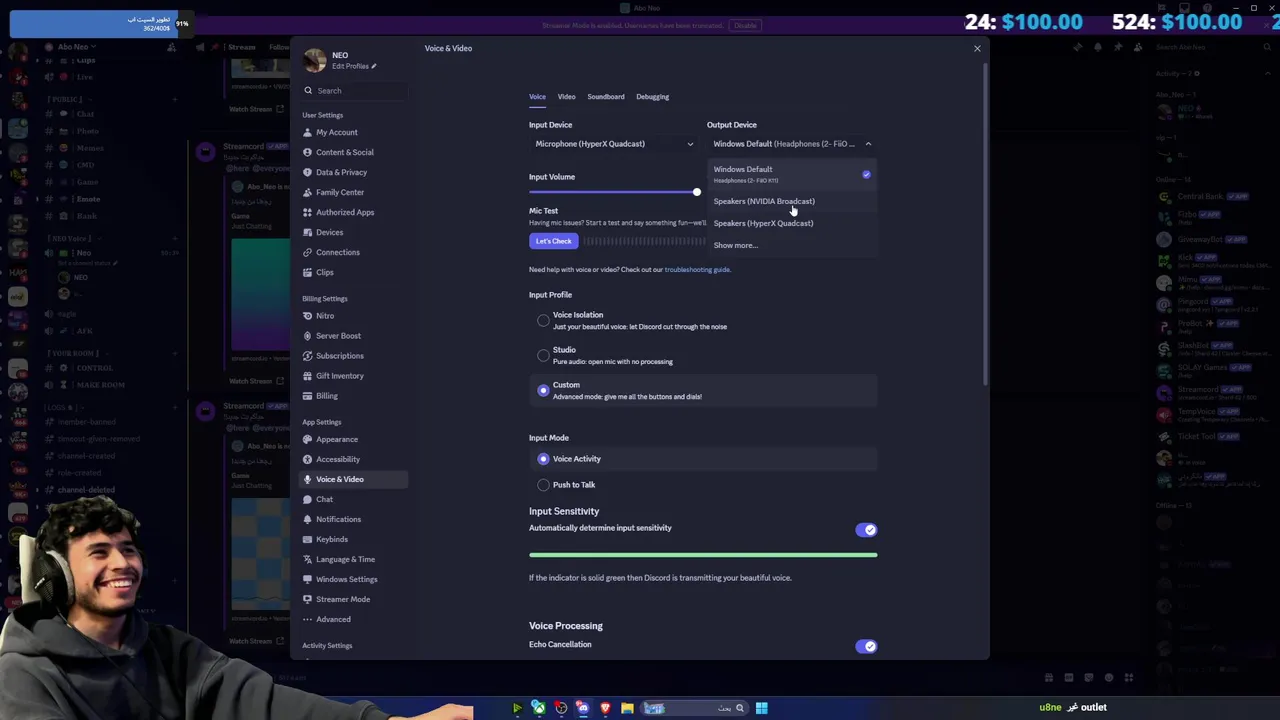Open Family Center icon in sidebar
The width and height of the screenshot is (1280, 720).
tap(308, 192)
